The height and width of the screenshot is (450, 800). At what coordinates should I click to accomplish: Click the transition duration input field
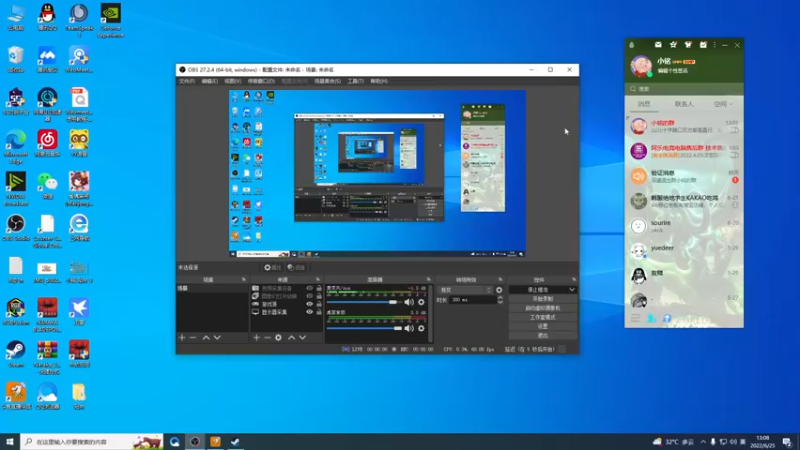pos(472,300)
